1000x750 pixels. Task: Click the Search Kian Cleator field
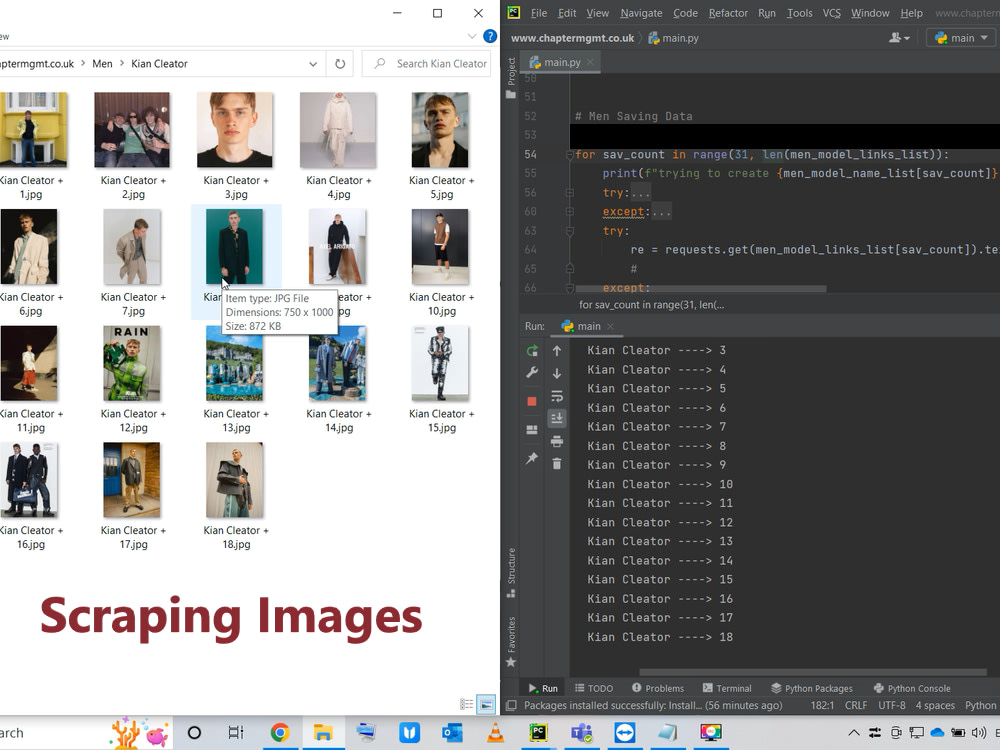point(426,64)
